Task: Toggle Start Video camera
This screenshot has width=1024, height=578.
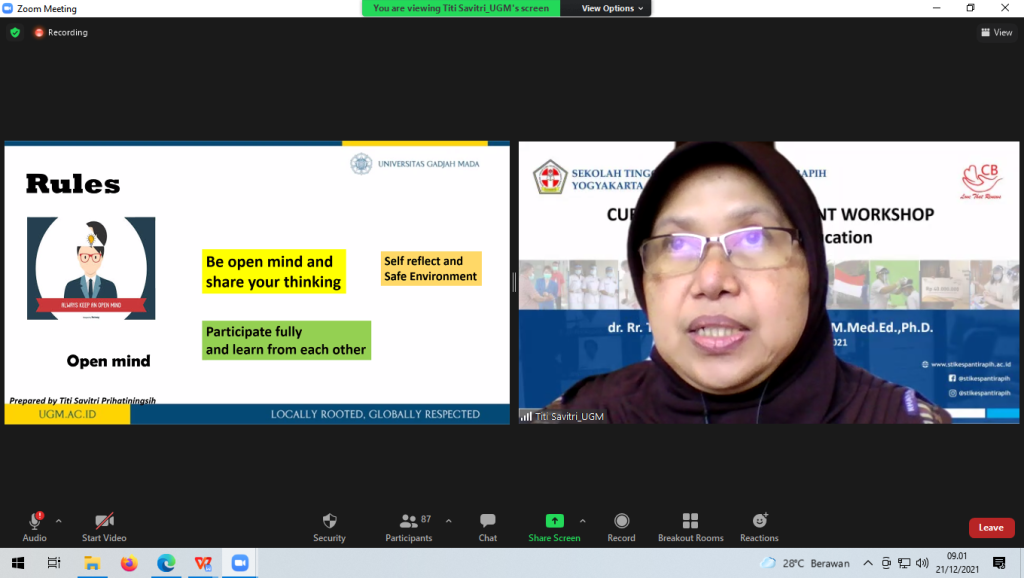Action: tap(104, 521)
